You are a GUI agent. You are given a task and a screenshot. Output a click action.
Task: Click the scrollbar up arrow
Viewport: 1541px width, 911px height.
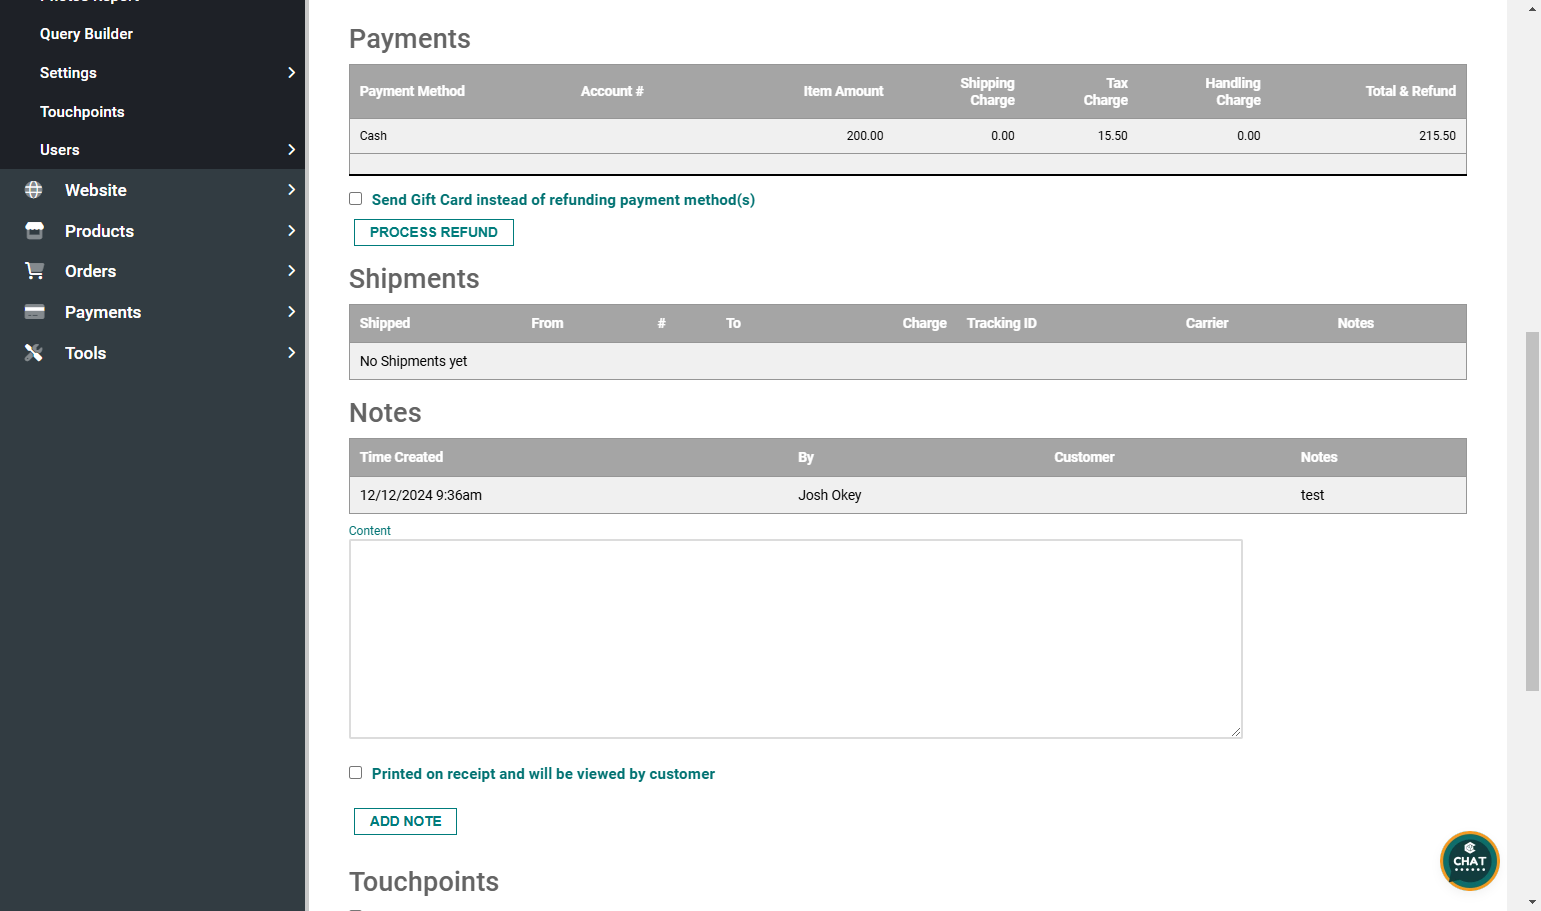[1532, 8]
